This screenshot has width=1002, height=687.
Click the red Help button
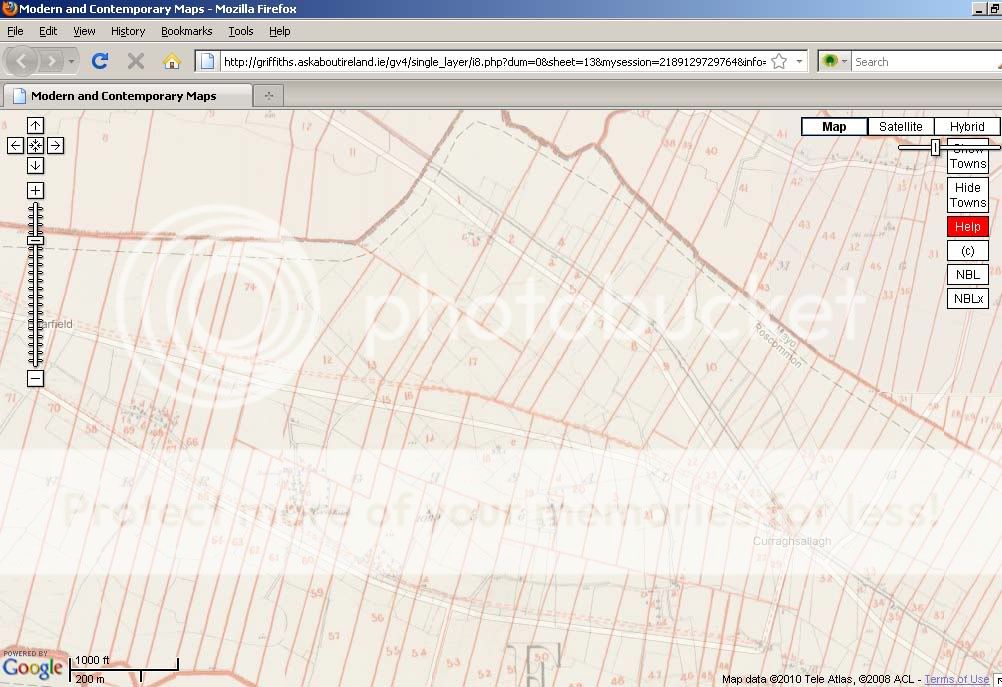tap(967, 226)
